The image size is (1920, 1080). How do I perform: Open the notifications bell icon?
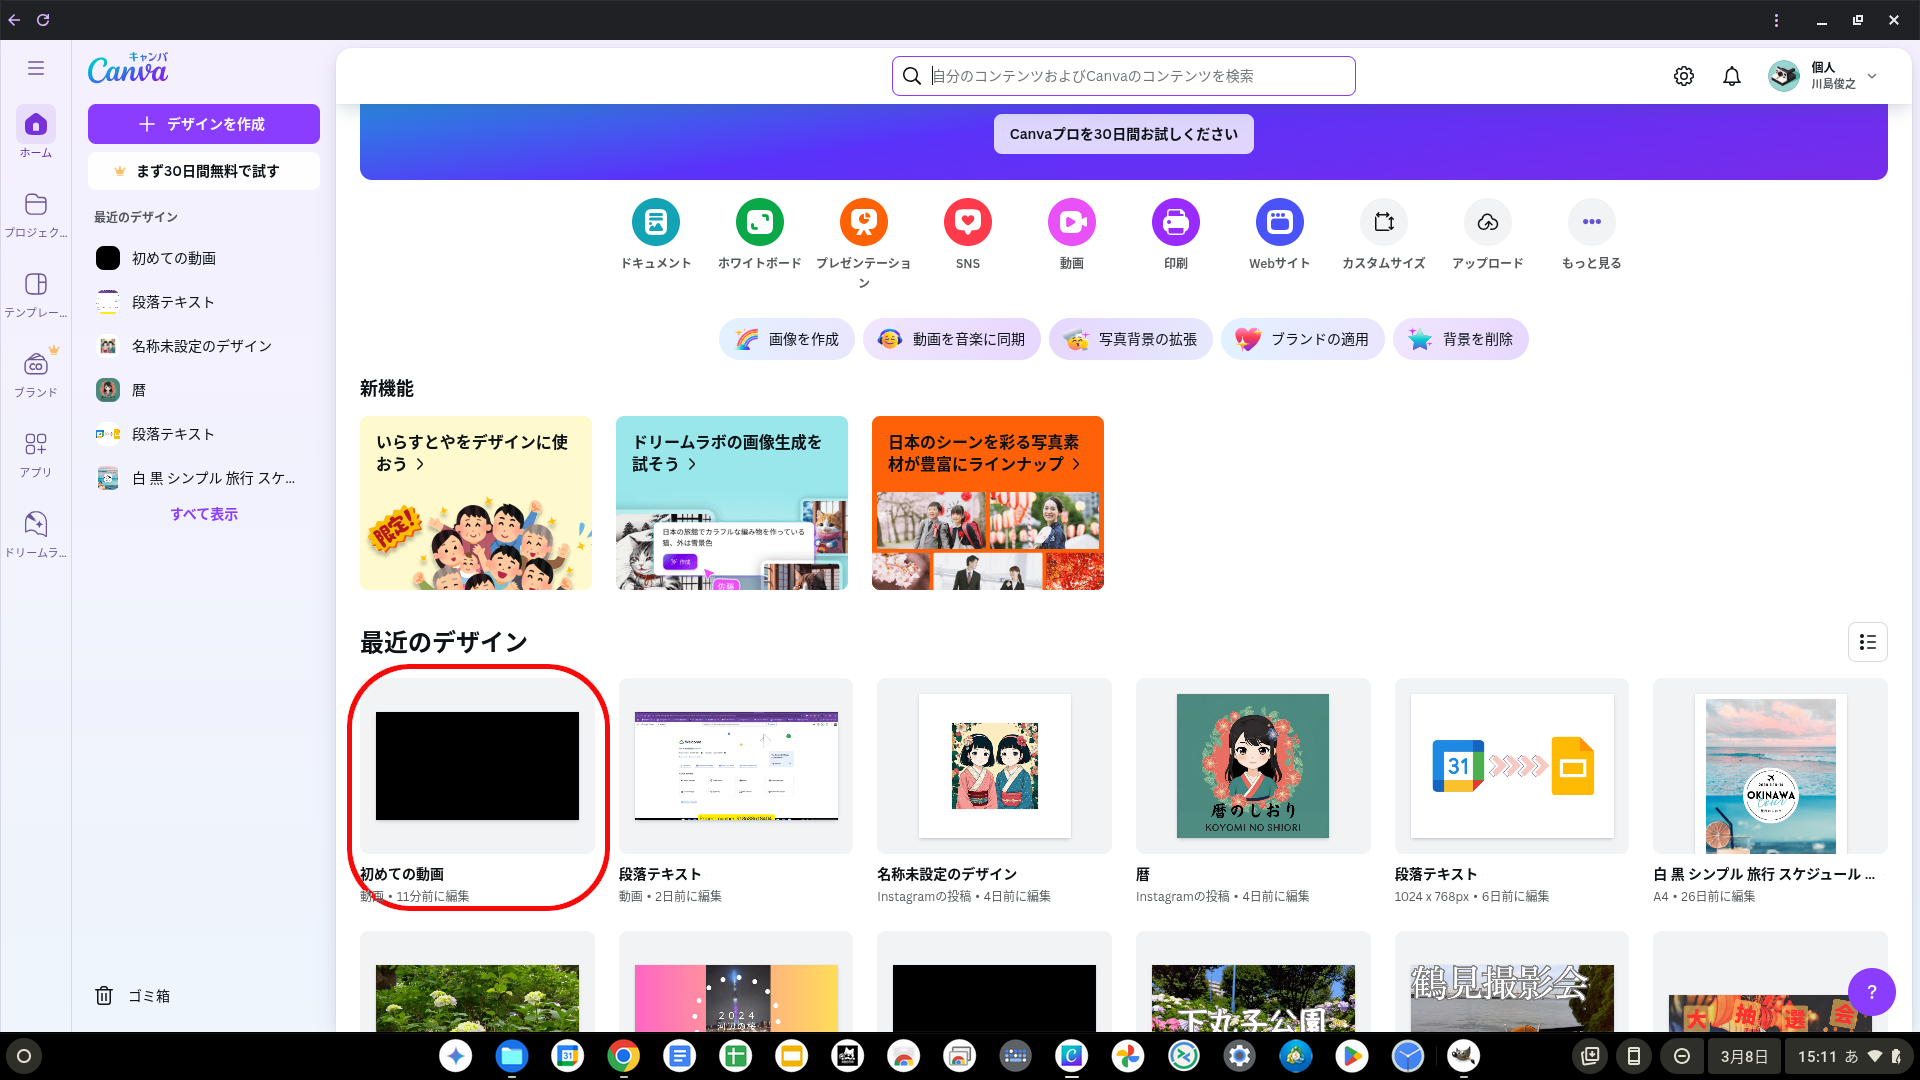point(1731,76)
